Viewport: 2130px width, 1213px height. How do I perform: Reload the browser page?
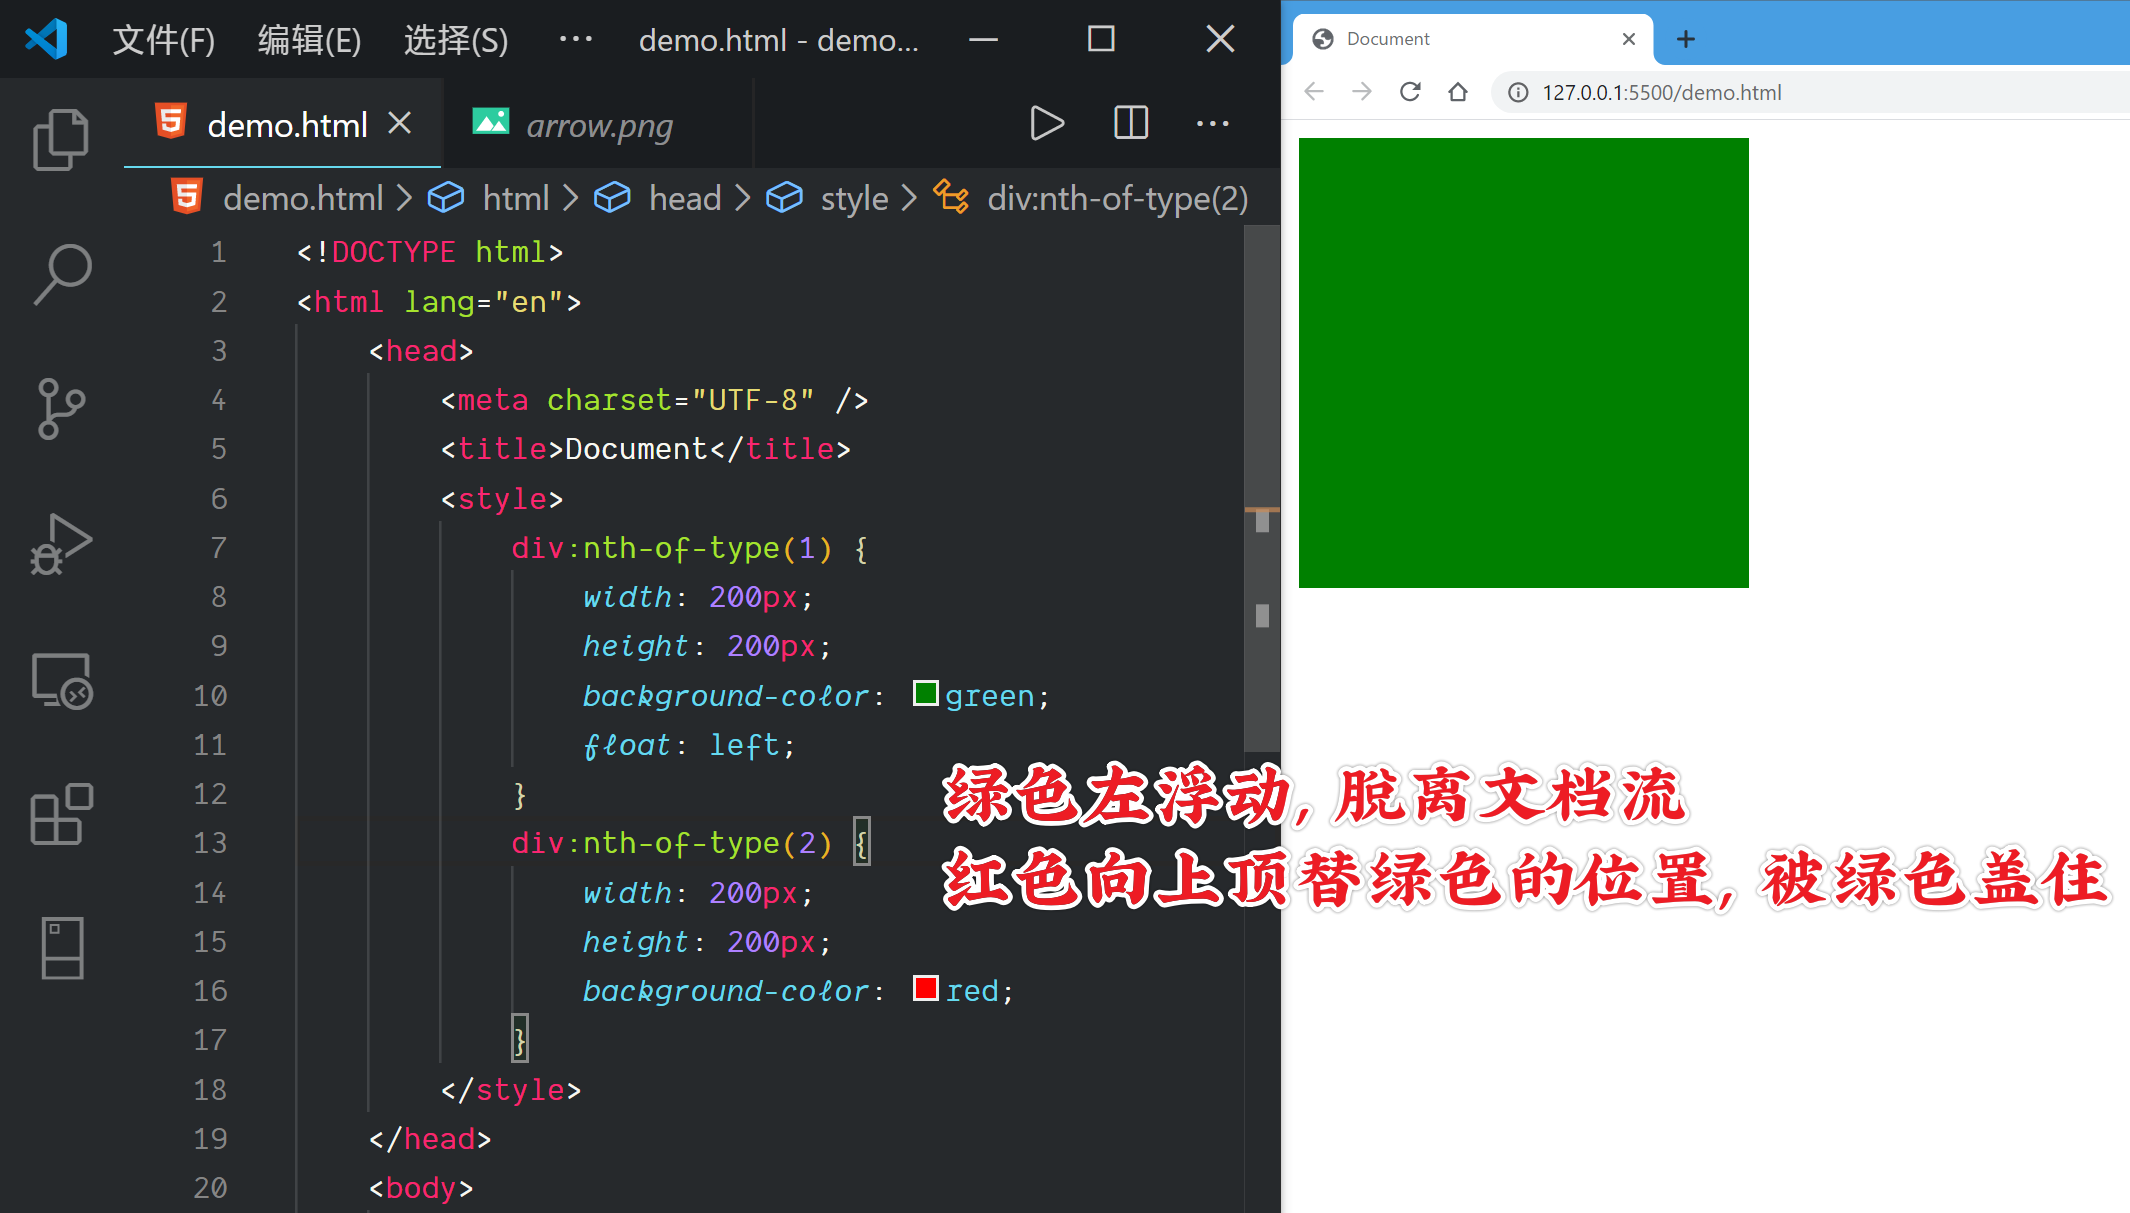pos(1410,92)
